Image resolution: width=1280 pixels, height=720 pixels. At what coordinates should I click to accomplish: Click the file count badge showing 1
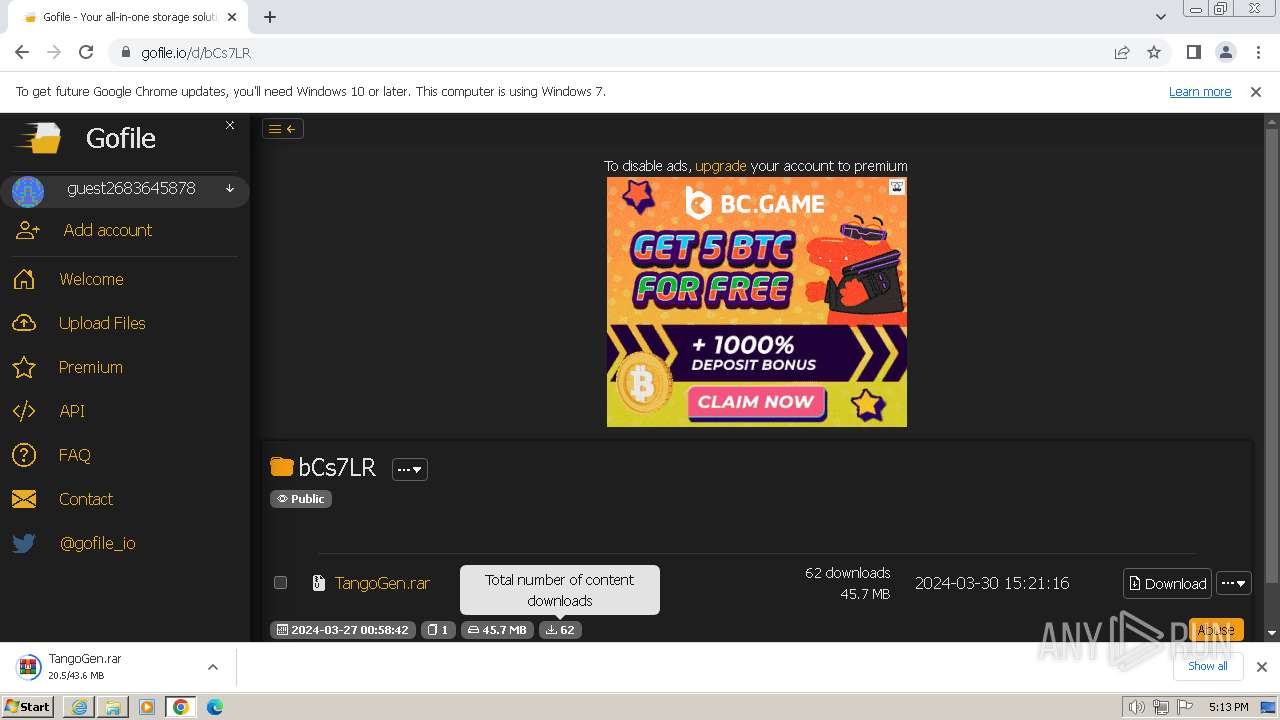(x=438, y=630)
